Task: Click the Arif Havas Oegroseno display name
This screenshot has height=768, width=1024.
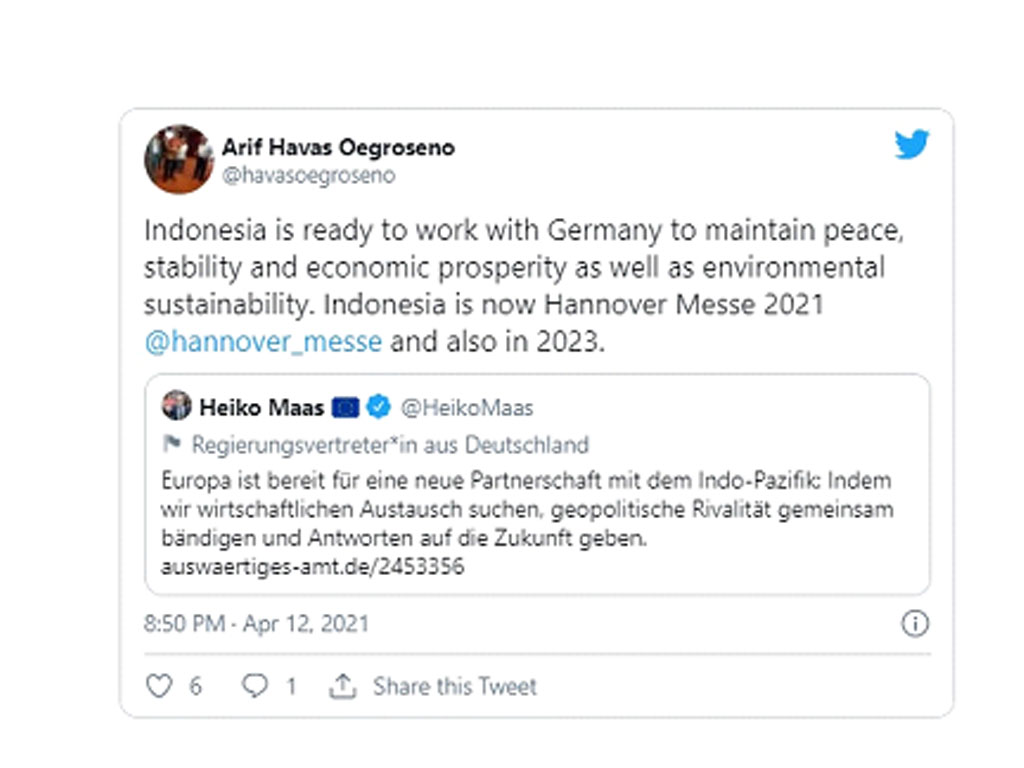Action: (338, 147)
